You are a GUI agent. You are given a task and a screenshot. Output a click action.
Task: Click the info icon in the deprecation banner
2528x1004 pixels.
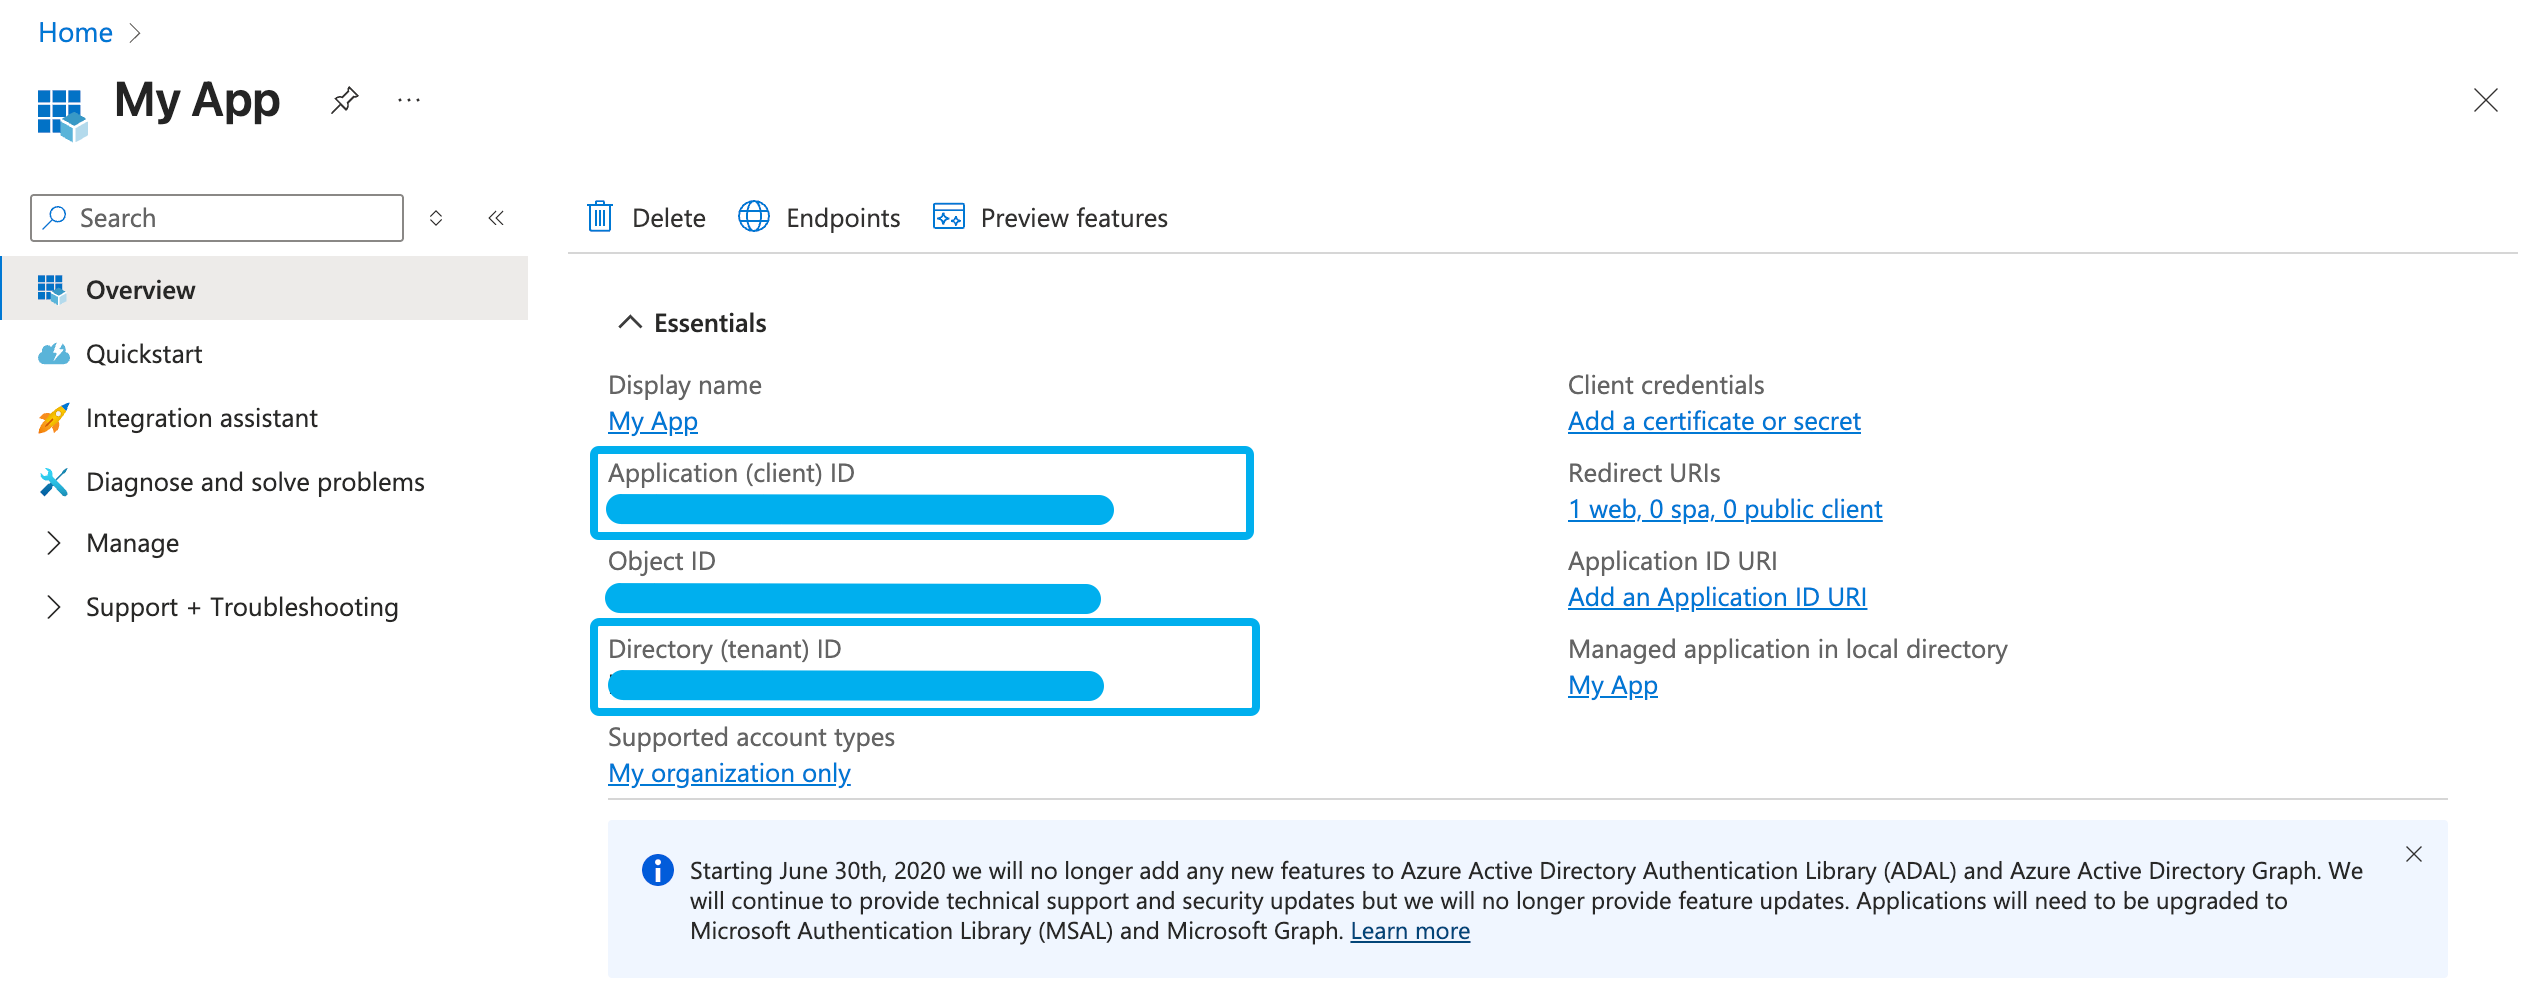click(x=658, y=870)
